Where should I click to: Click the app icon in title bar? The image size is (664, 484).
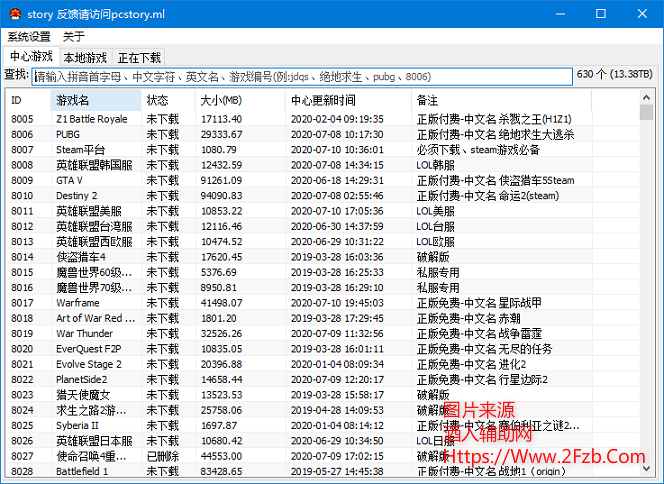[x=15, y=14]
